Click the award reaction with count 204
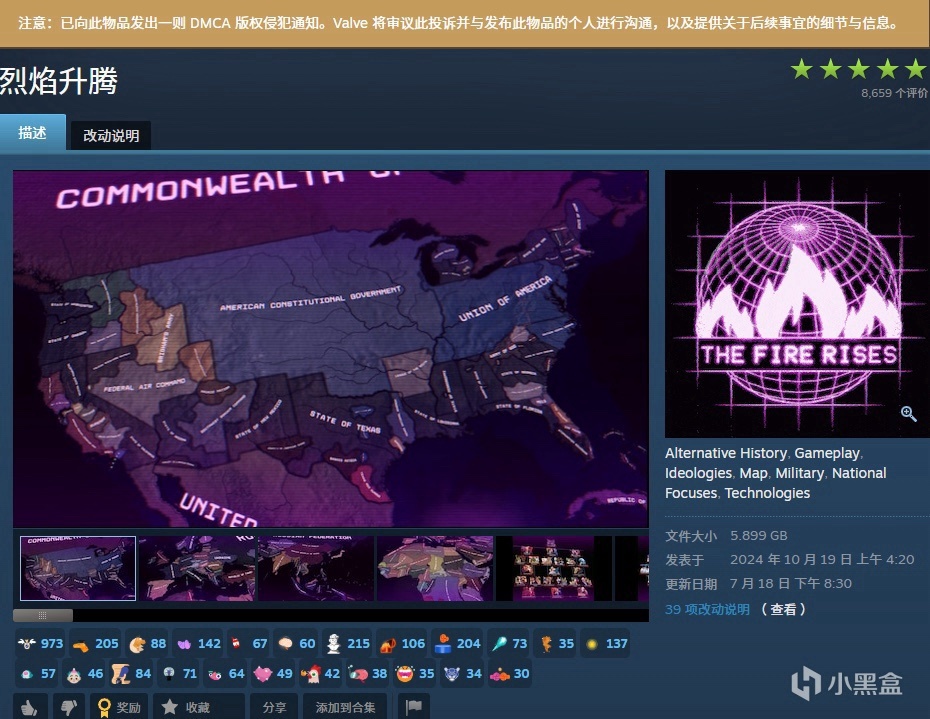This screenshot has height=719, width=930. click(x=457, y=644)
